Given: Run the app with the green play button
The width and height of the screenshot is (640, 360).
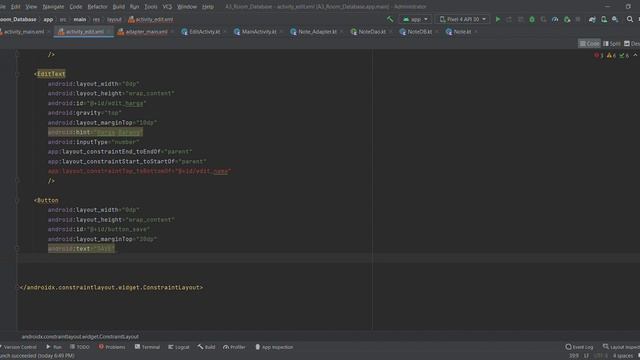Looking at the screenshot, I should click(498, 19).
